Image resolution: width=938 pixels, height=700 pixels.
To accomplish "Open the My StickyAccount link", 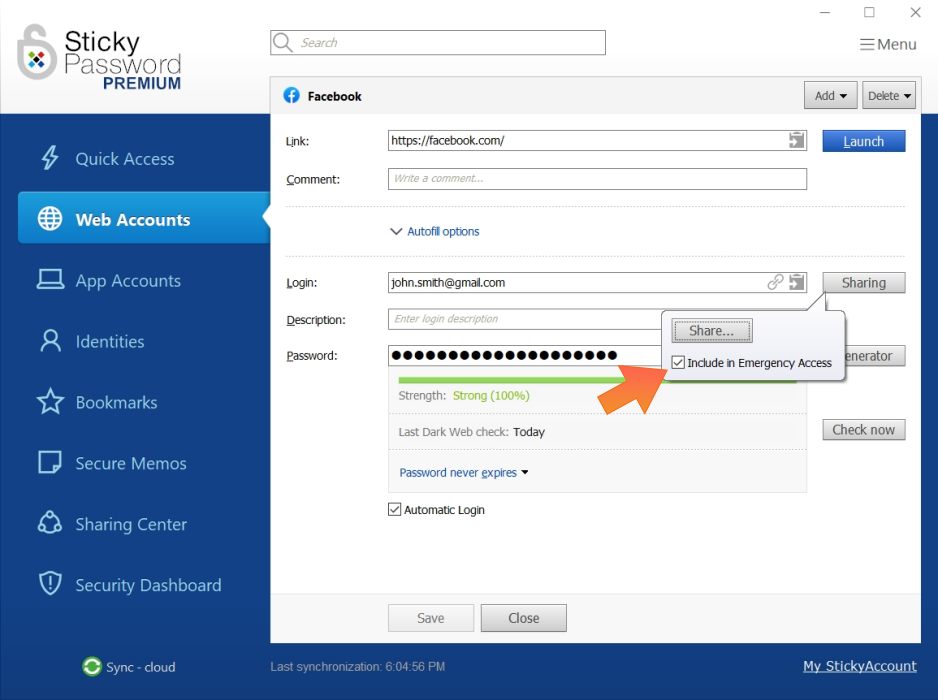I will click(x=860, y=666).
